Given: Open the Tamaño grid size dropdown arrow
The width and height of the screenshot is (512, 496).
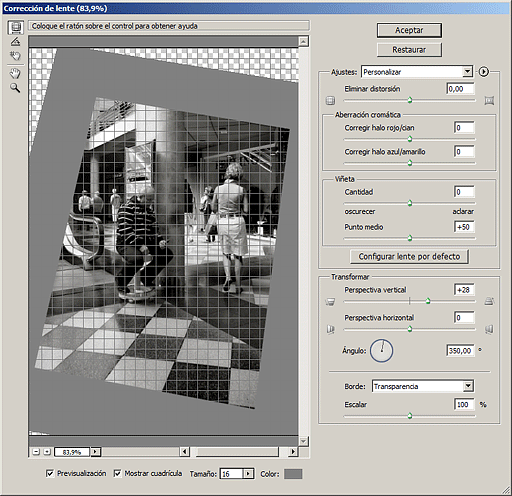Looking at the screenshot, I should 248,474.
